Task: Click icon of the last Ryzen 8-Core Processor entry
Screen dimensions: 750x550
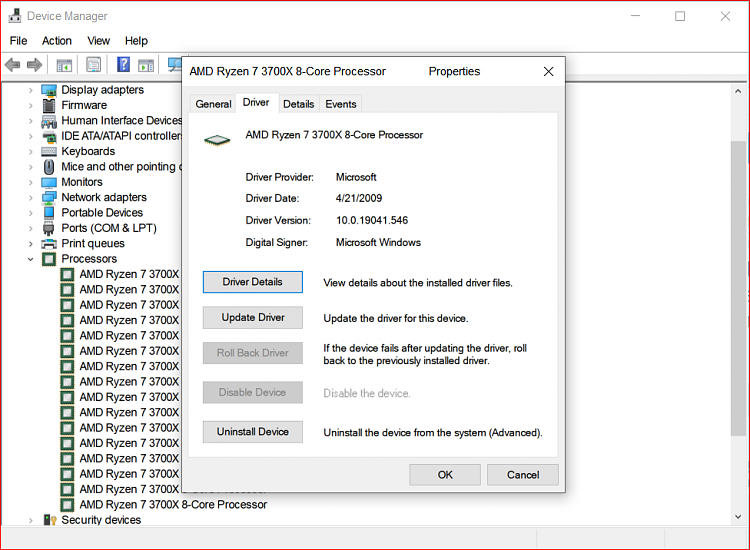Action: coord(67,505)
